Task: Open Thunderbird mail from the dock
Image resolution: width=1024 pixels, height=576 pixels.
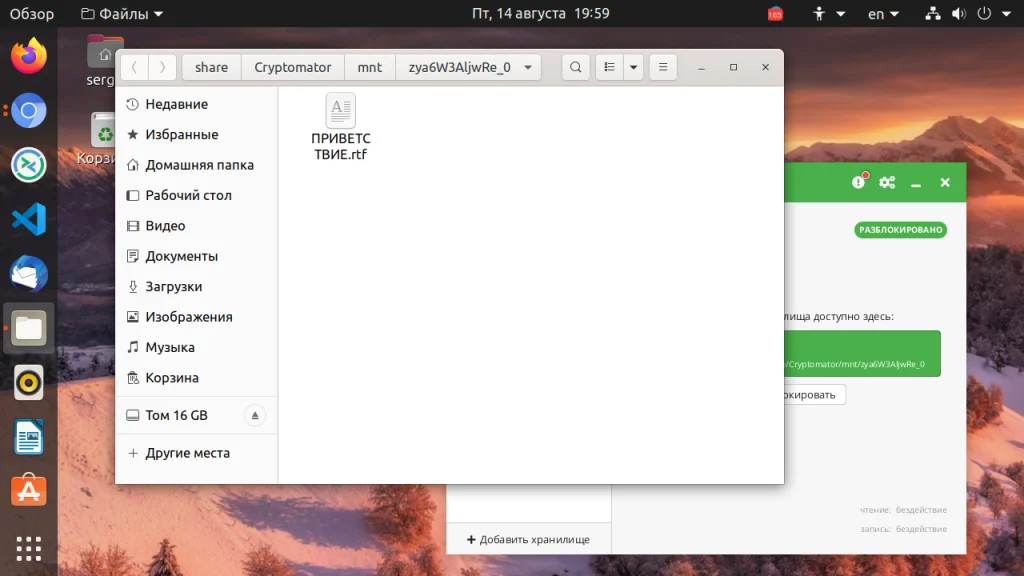Action: pos(29,274)
